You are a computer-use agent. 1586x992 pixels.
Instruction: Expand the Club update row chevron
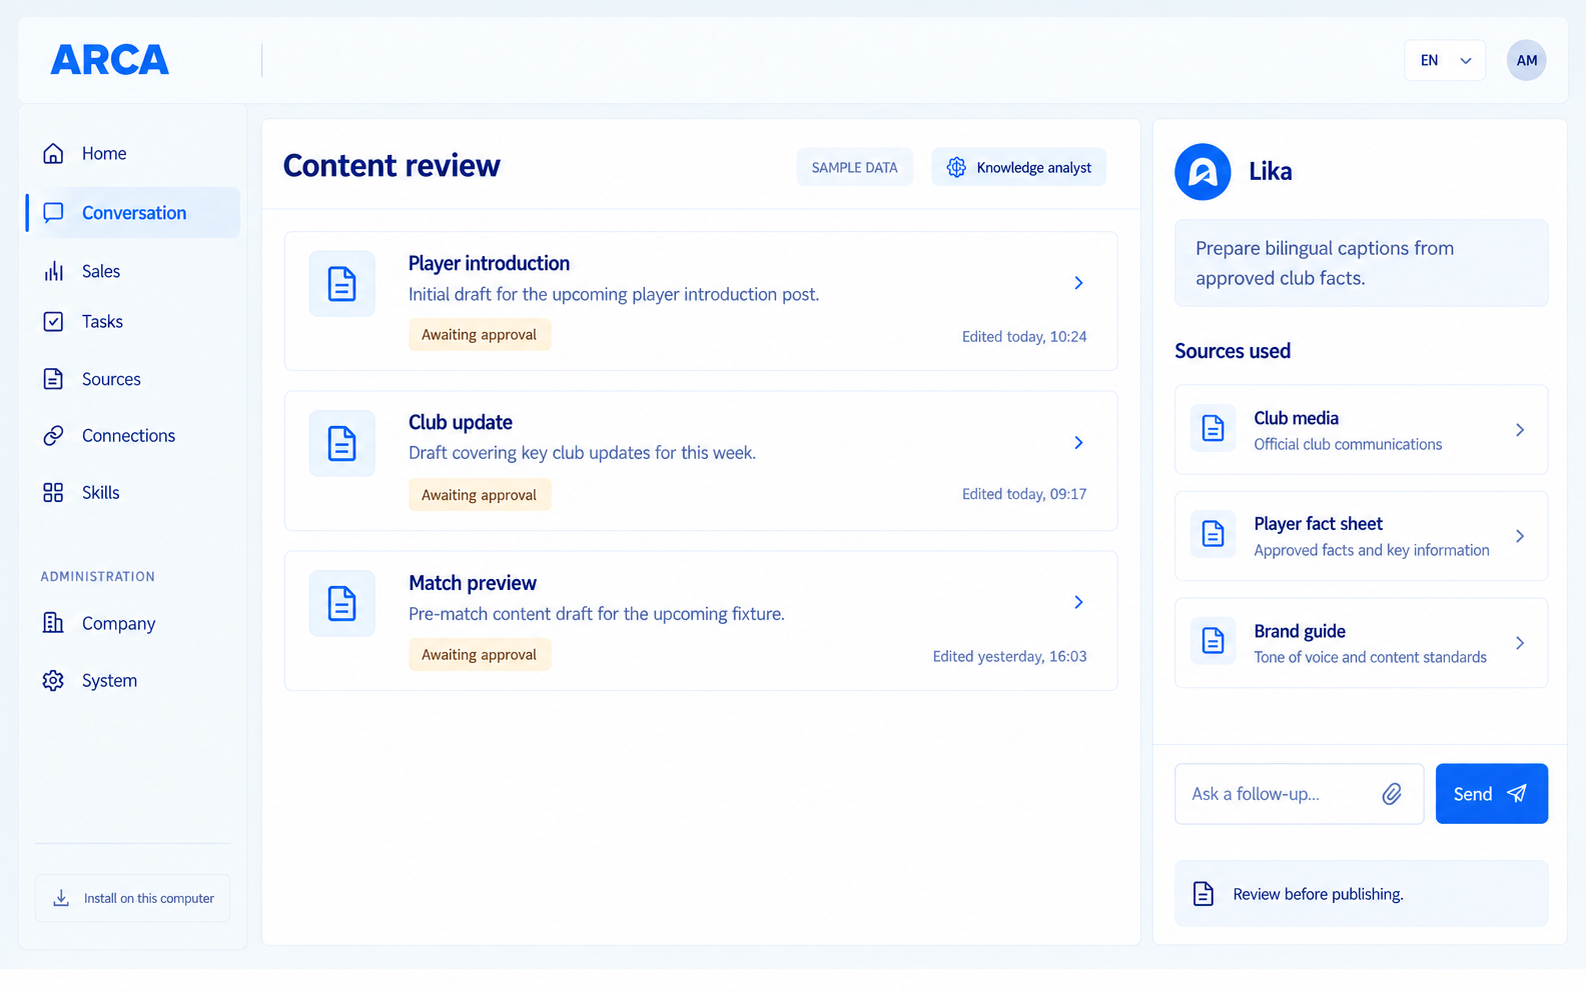tap(1078, 442)
